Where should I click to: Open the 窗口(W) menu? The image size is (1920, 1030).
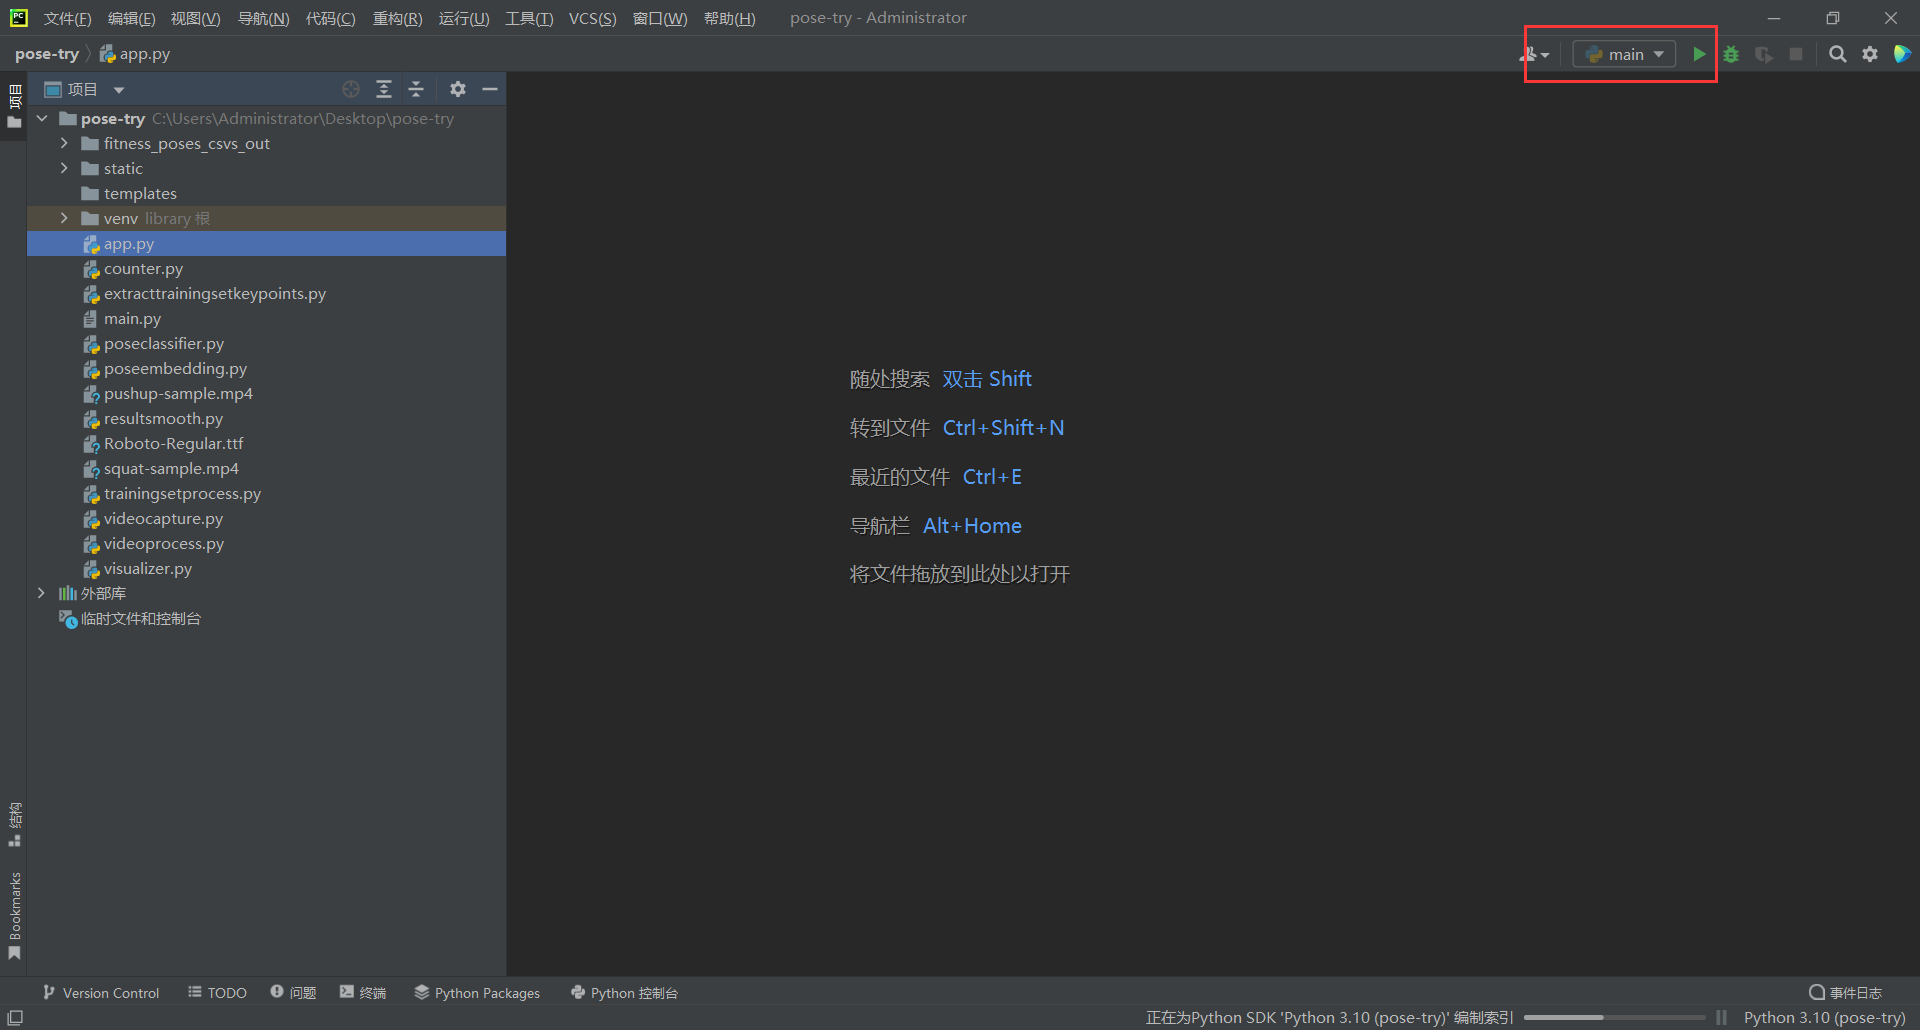point(660,18)
